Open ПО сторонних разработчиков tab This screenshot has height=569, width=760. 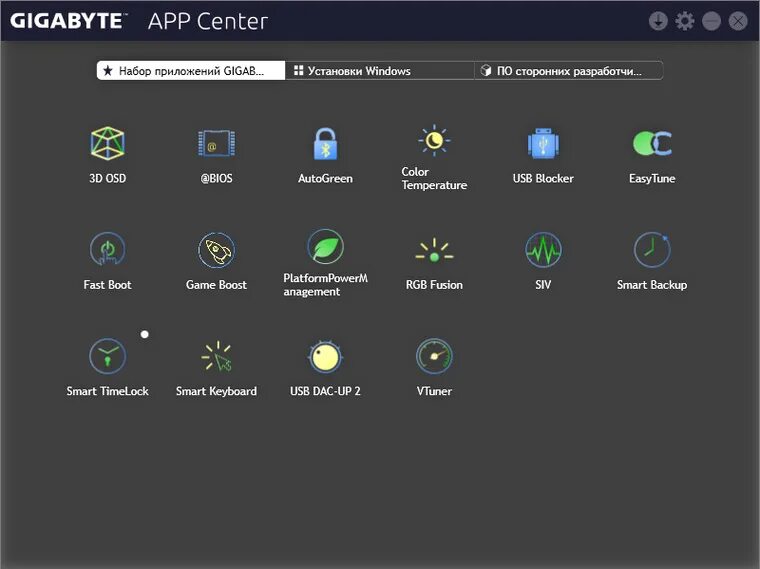point(569,71)
